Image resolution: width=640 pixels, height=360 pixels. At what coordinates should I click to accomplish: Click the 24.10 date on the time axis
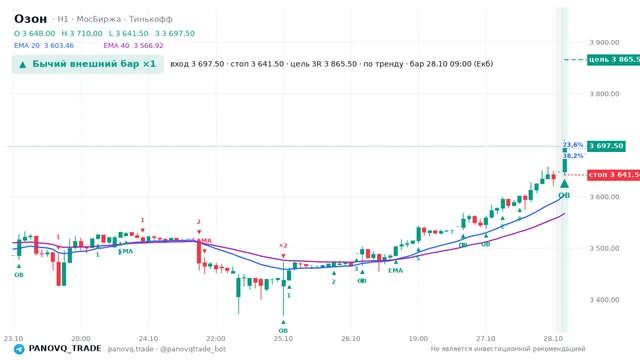tap(148, 339)
